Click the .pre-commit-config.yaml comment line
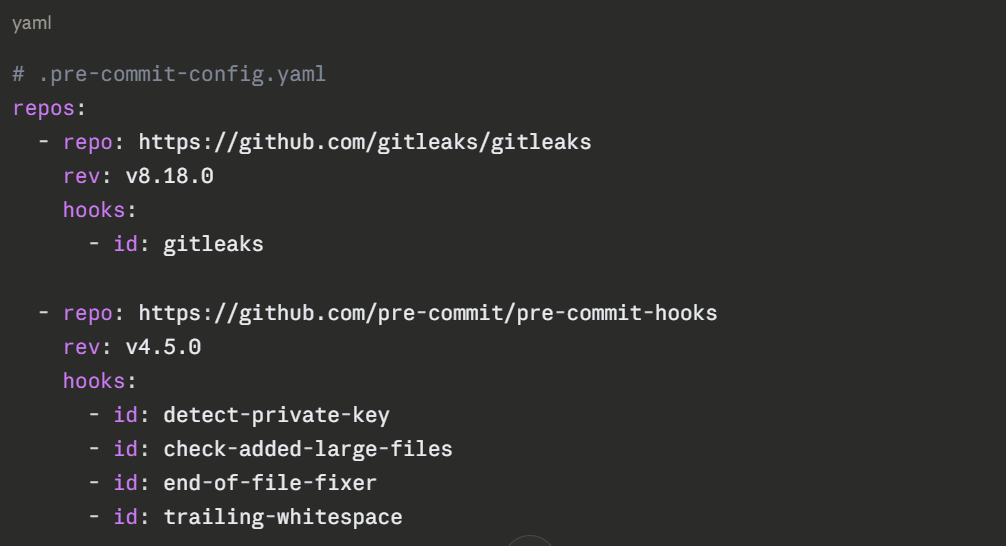This screenshot has width=1006, height=546. [169, 74]
